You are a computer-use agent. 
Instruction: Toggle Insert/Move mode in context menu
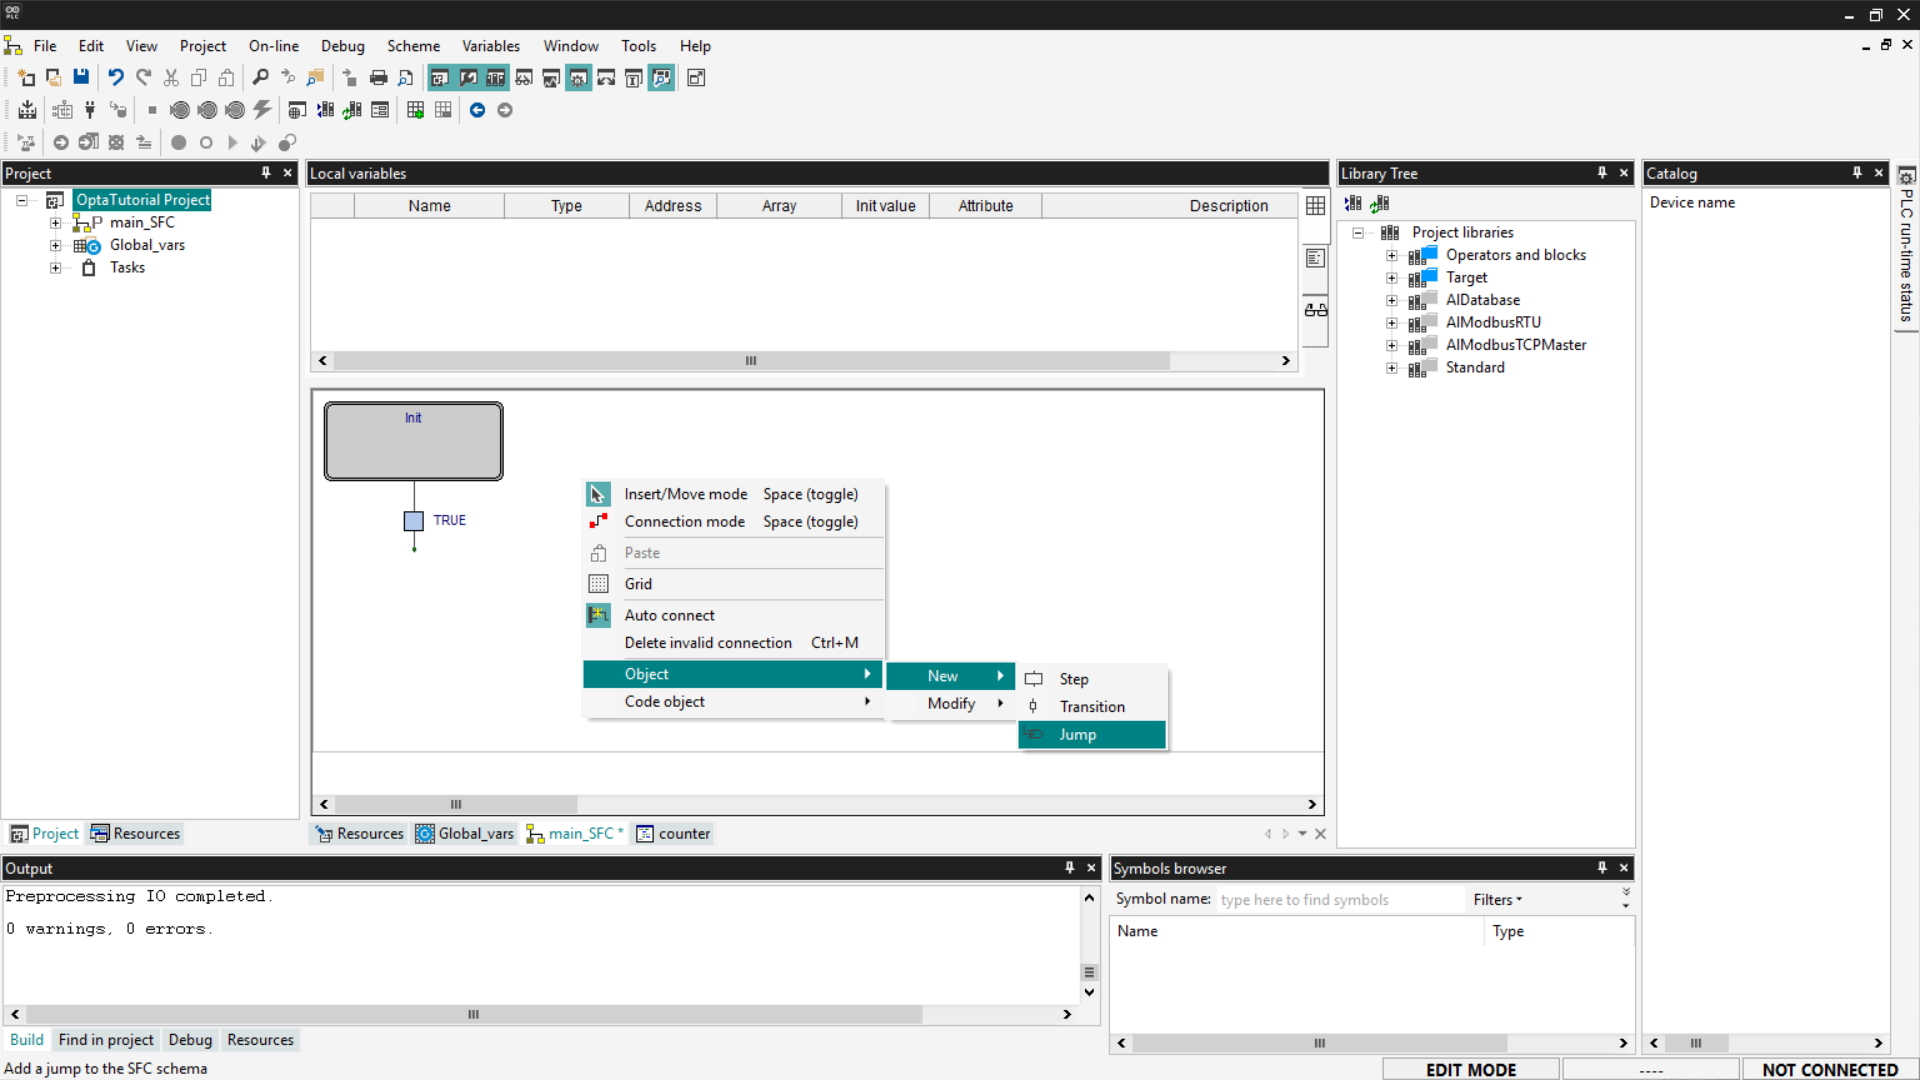click(x=686, y=494)
